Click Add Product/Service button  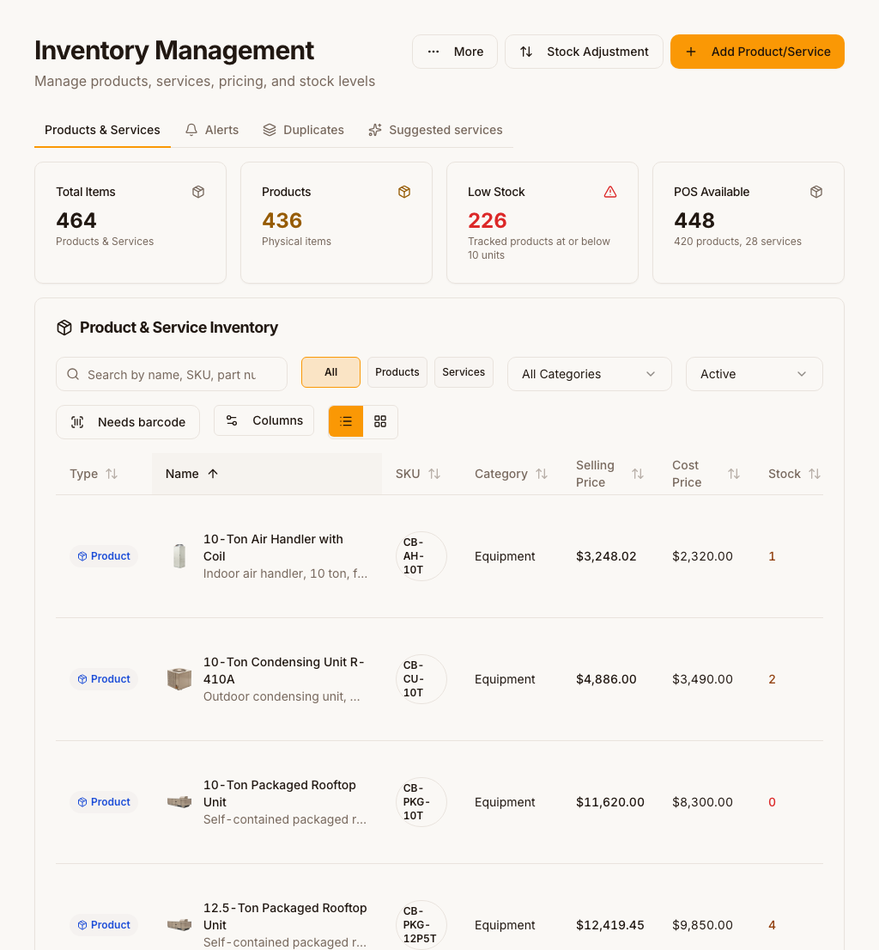(757, 51)
